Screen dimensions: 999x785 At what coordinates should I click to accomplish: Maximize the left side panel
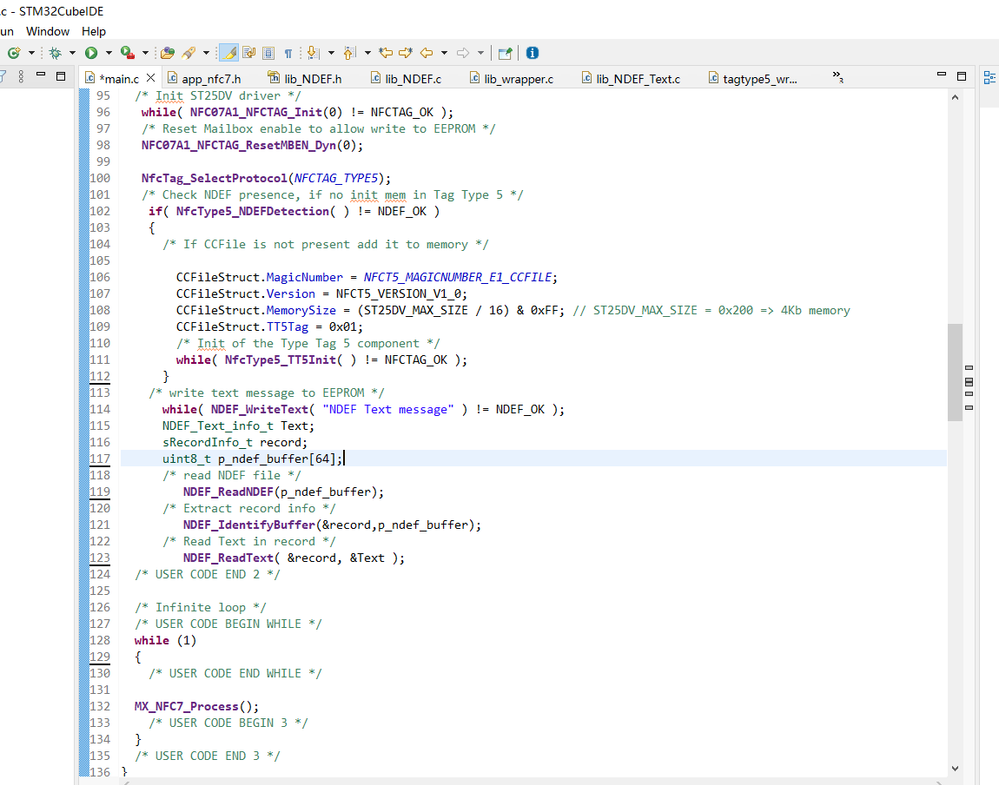(x=61, y=76)
